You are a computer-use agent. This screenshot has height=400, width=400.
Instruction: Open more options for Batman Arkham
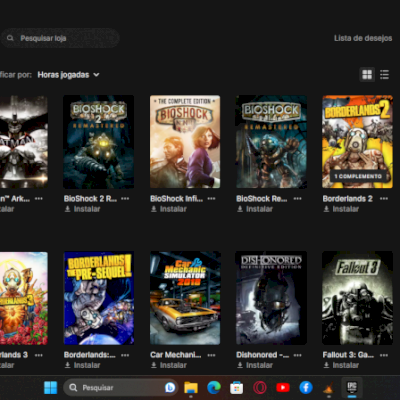[x=39, y=199]
